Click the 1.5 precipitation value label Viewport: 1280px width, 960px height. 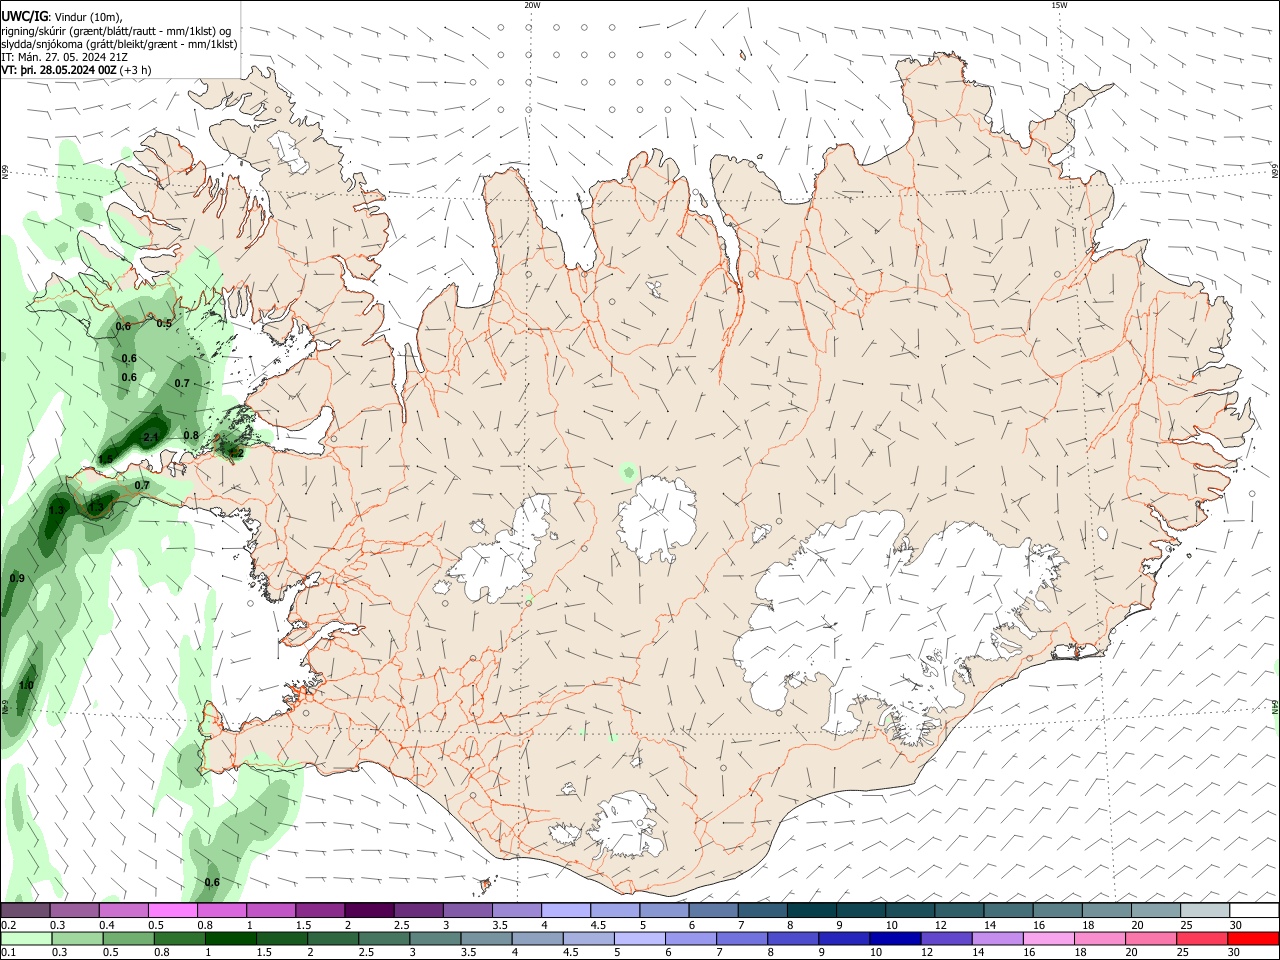105,459
